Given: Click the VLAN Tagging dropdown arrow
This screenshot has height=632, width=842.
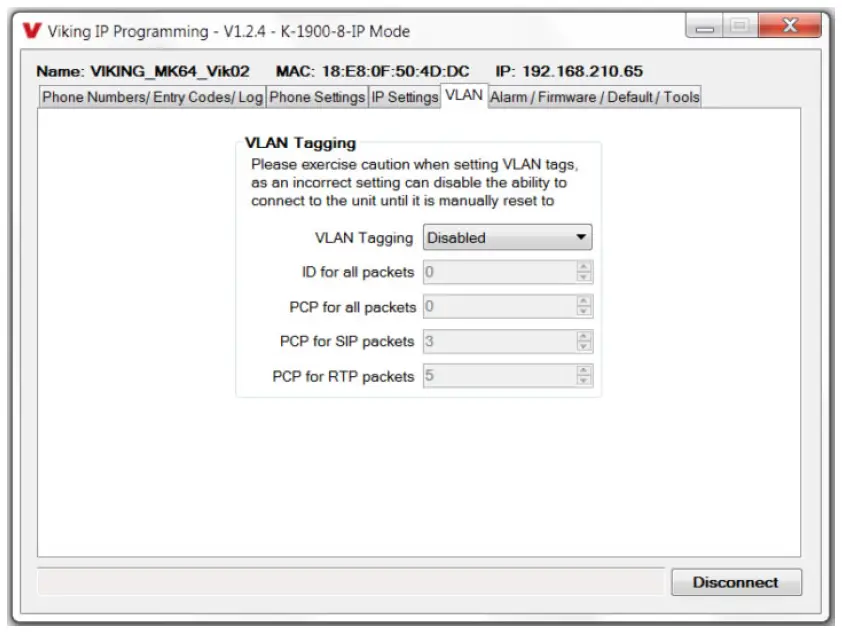Looking at the screenshot, I should (580, 237).
